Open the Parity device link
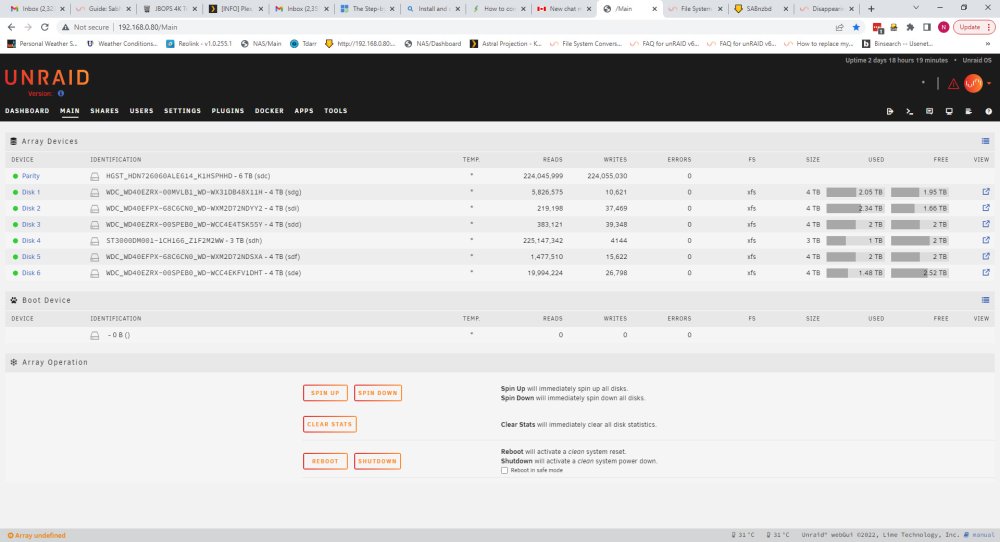 (x=31, y=176)
